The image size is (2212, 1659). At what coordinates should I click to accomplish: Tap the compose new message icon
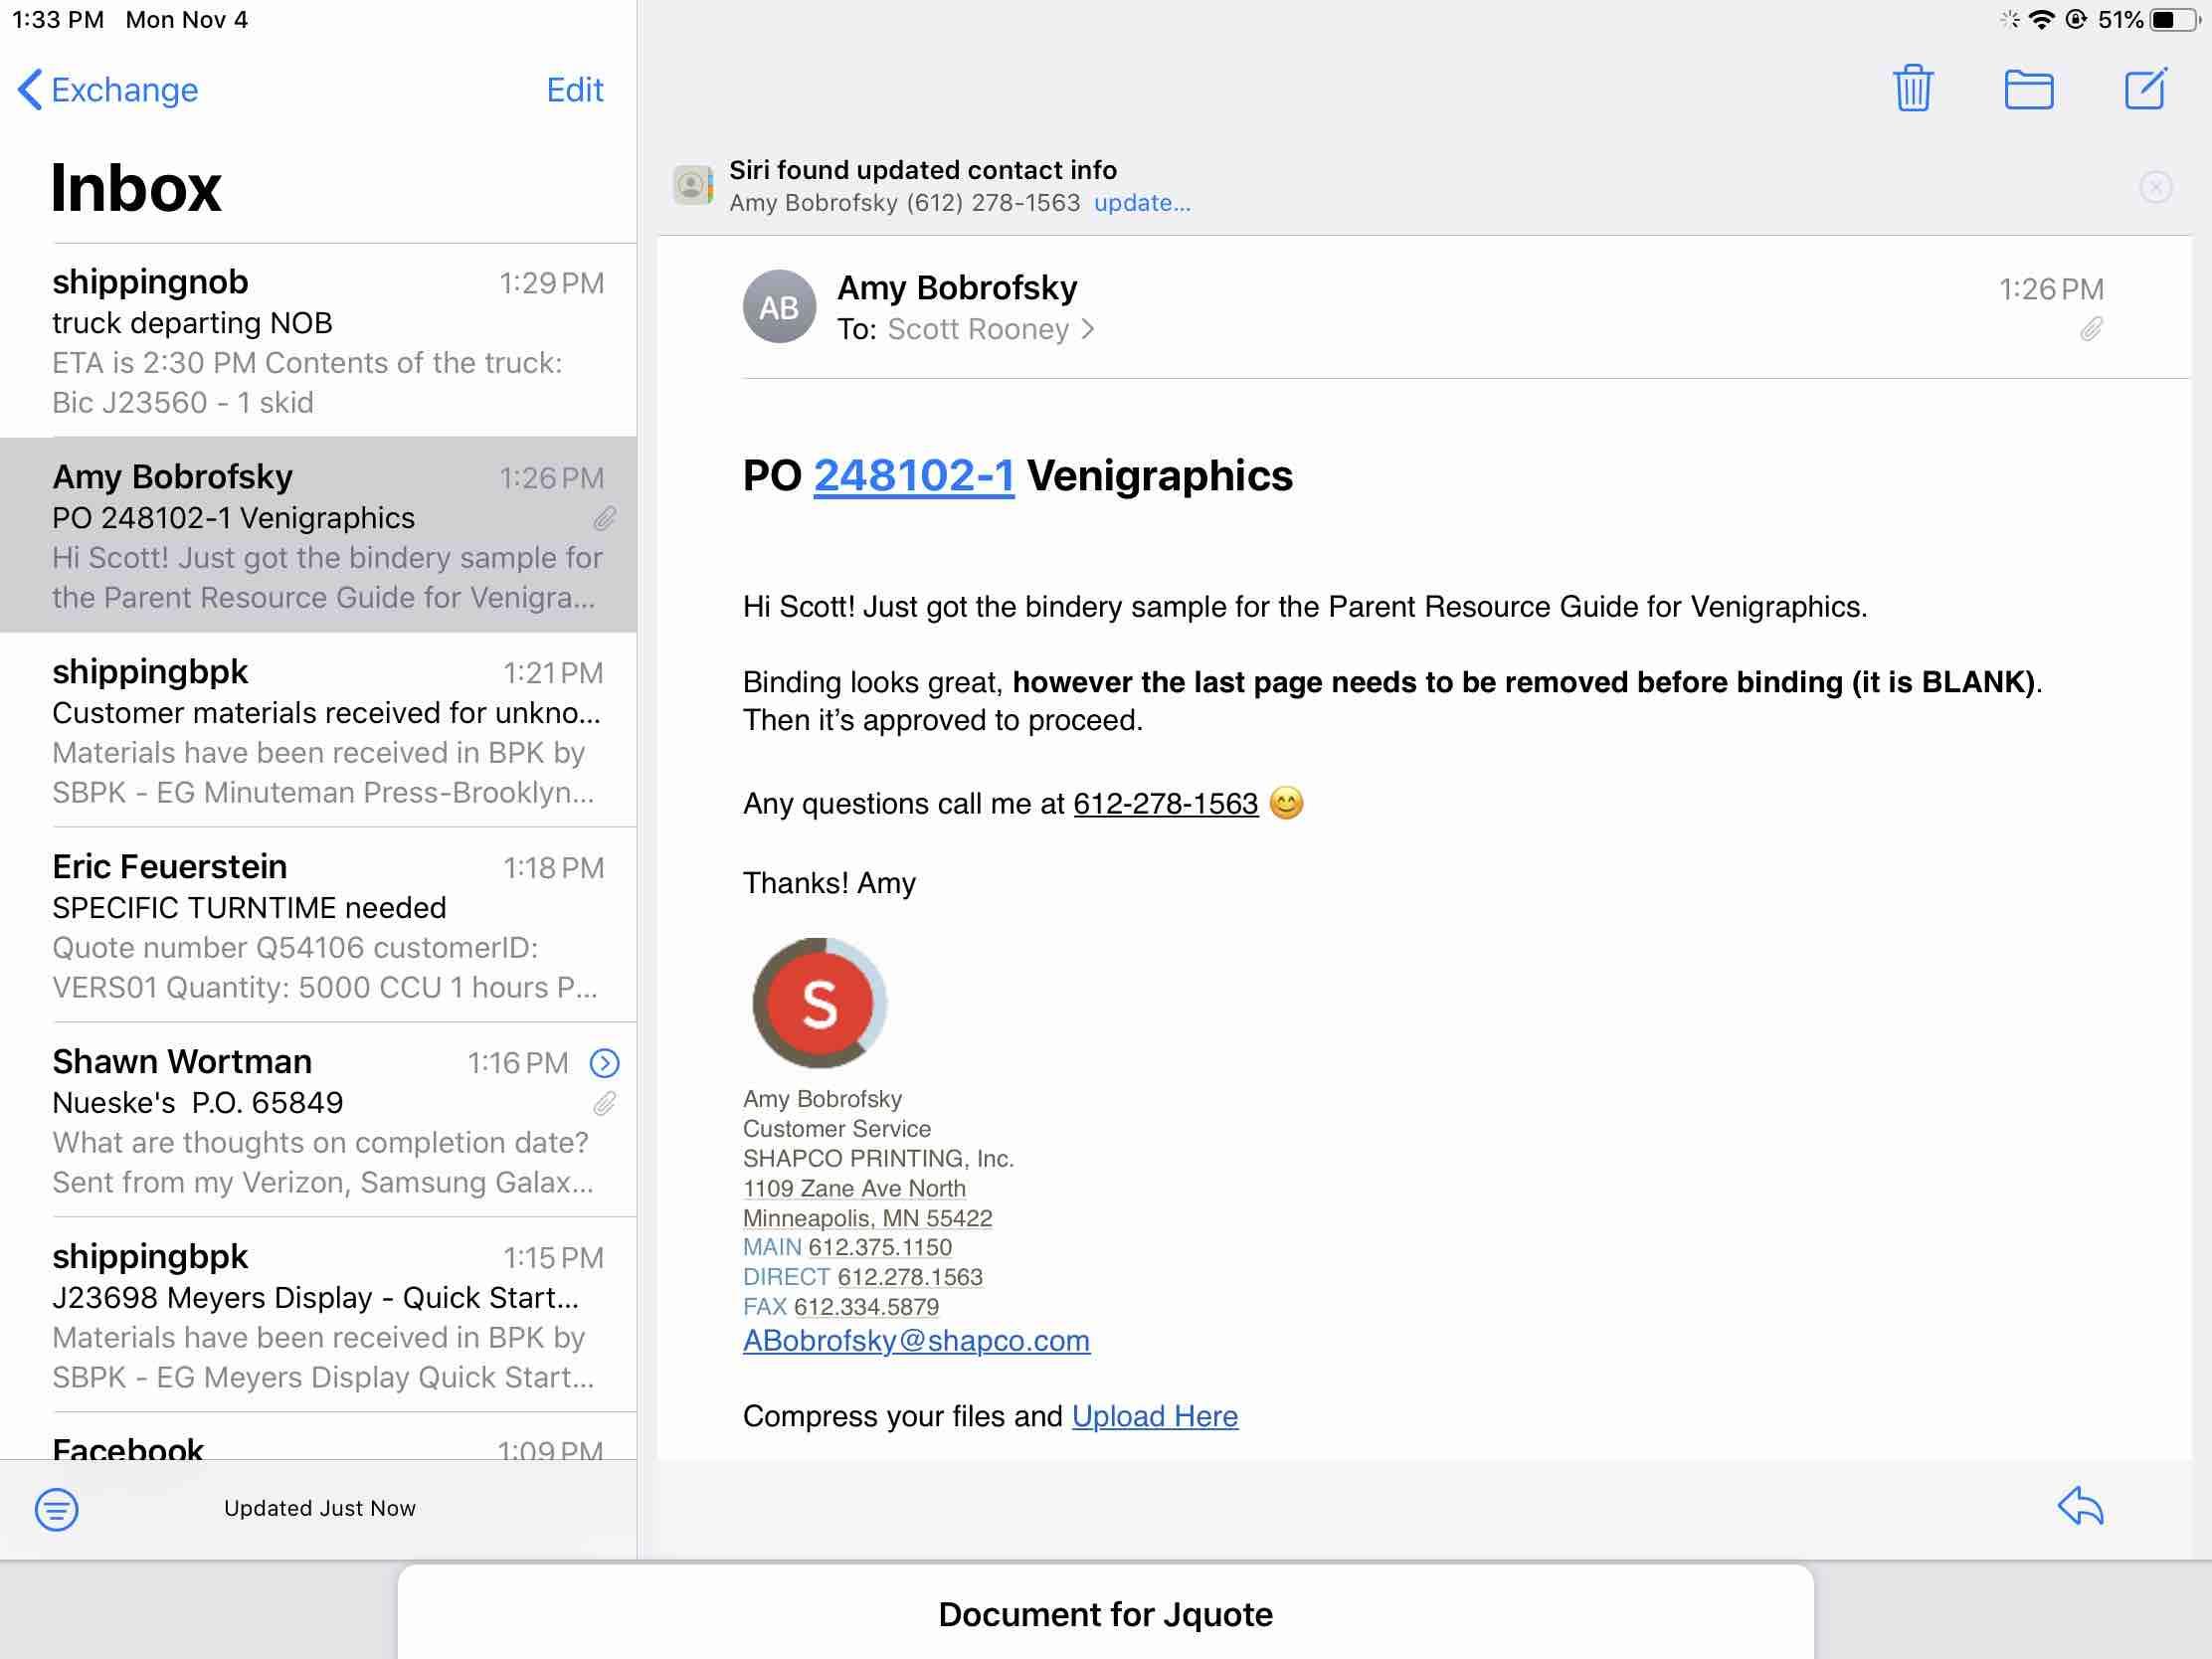pos(2145,89)
